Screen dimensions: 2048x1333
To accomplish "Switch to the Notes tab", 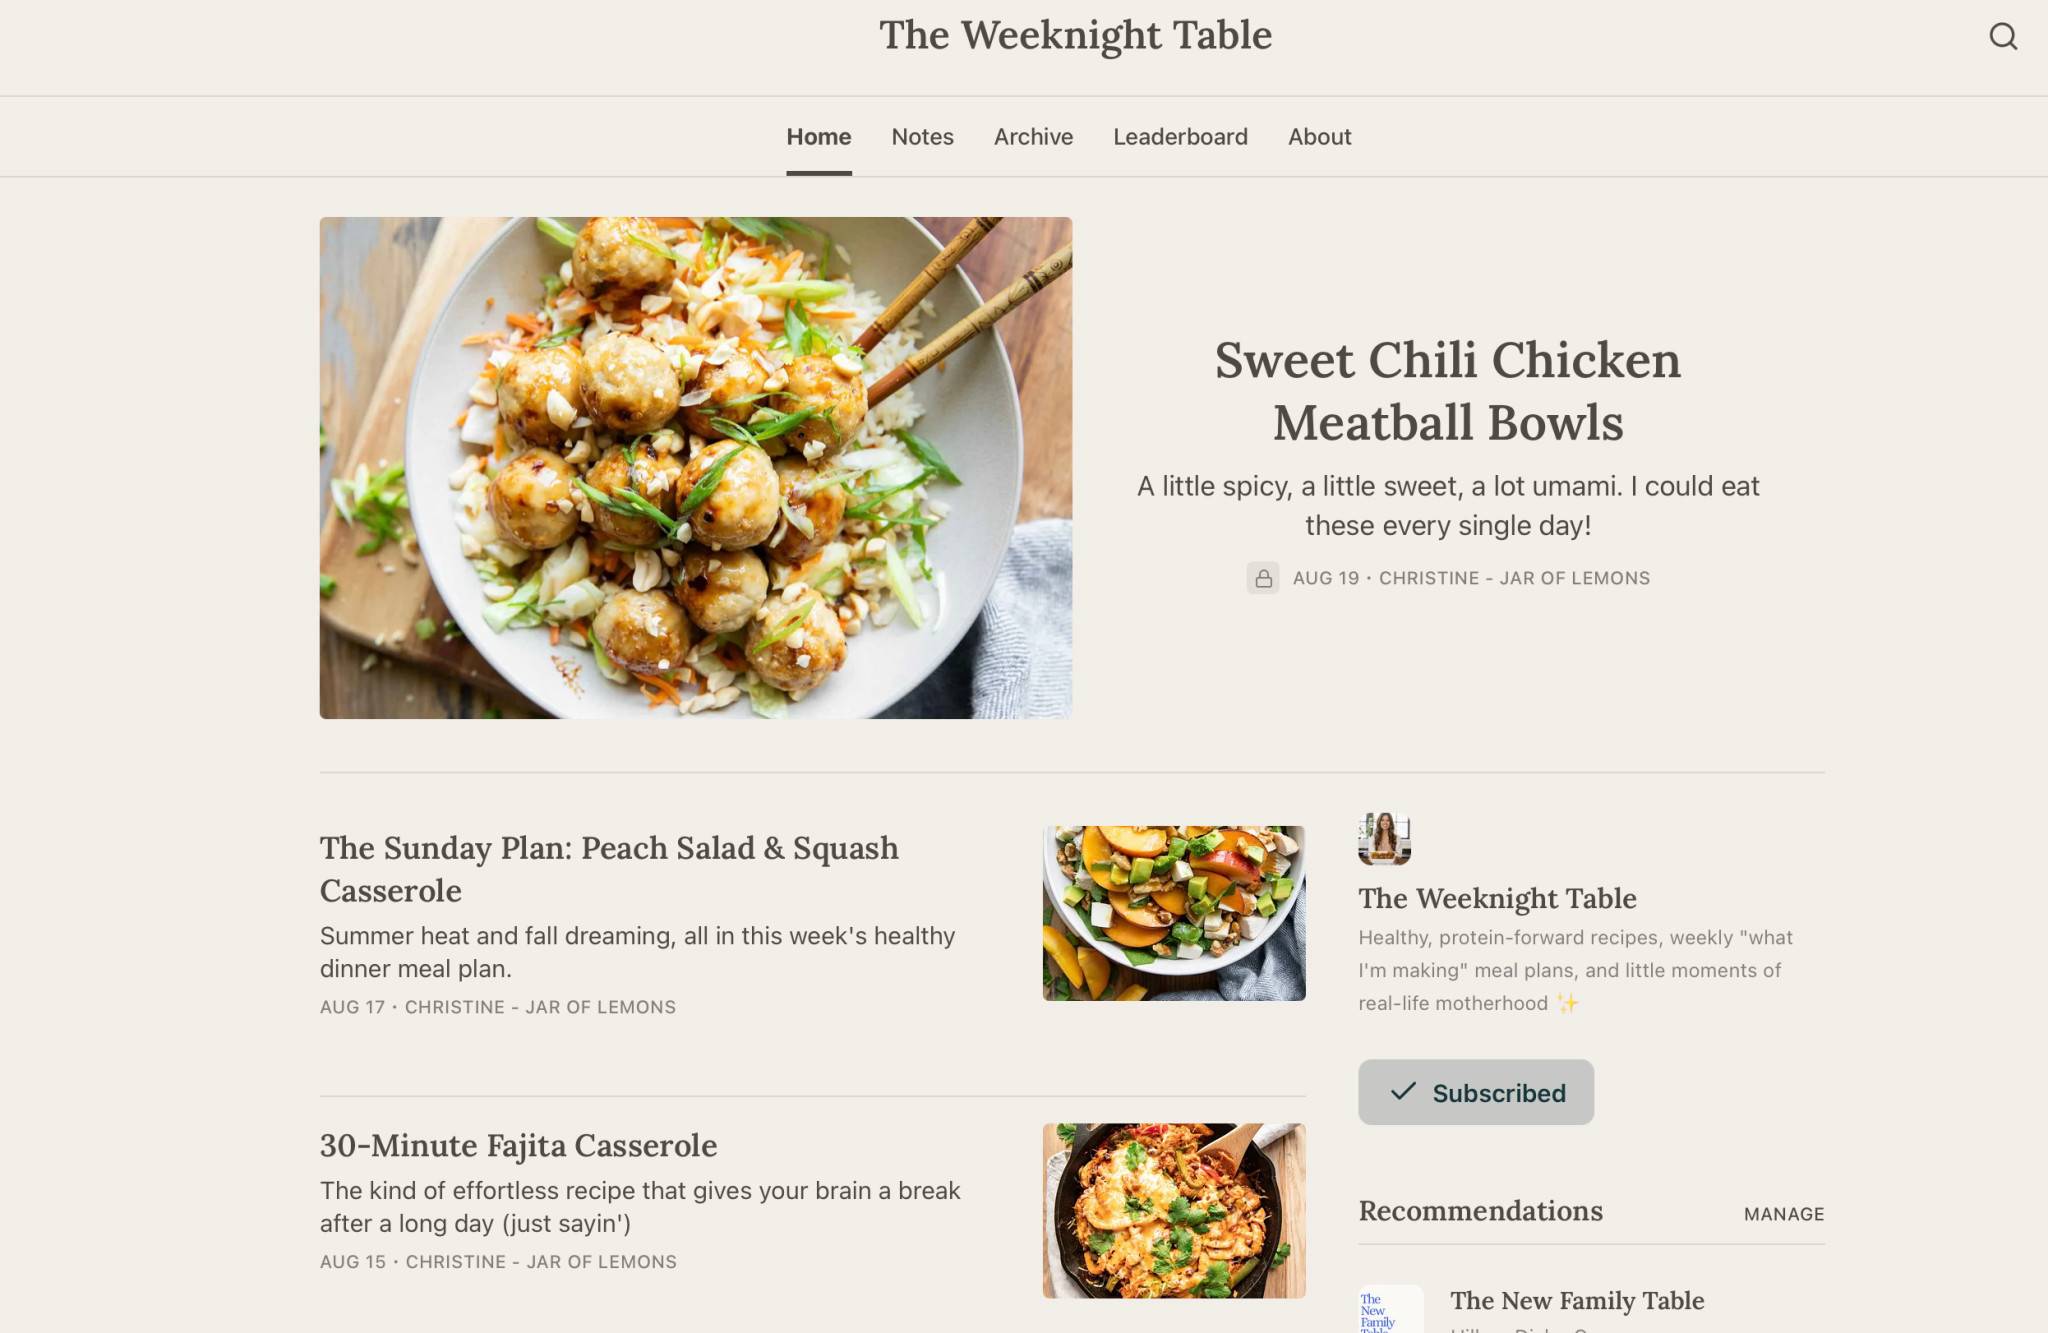I will click(x=922, y=137).
